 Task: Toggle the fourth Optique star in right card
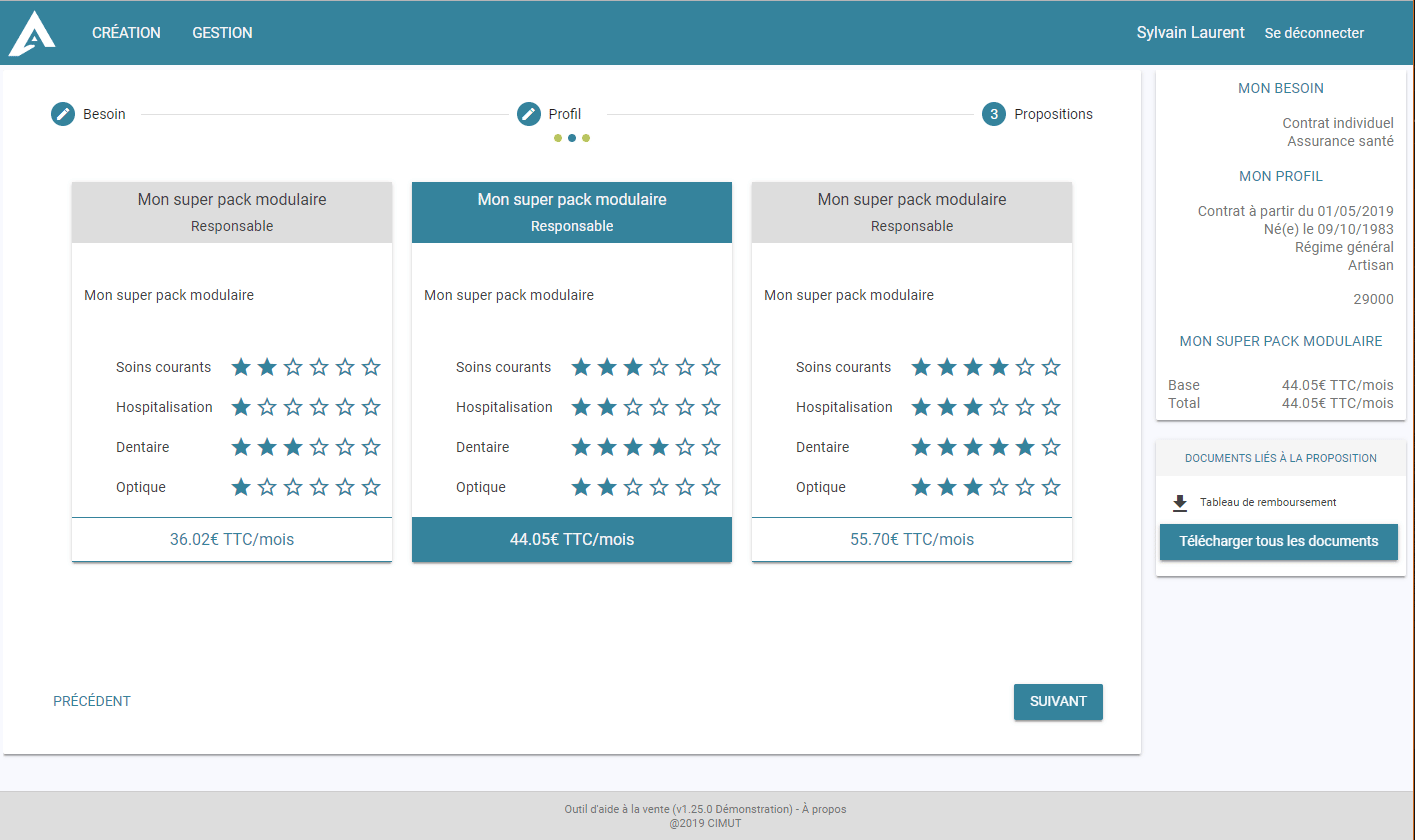[x=999, y=487]
